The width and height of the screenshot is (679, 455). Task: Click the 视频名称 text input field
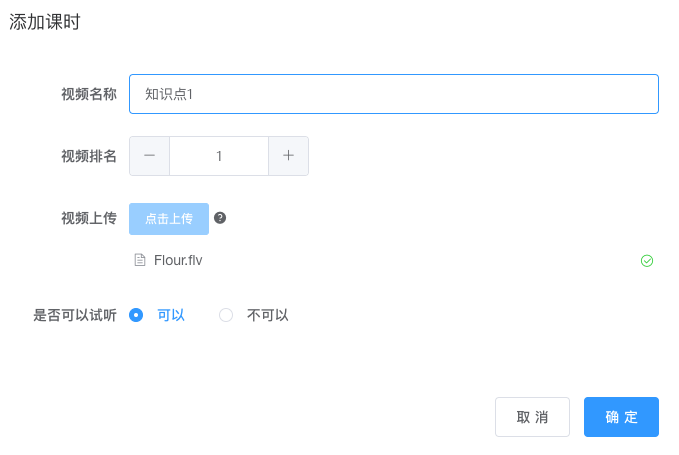393,94
